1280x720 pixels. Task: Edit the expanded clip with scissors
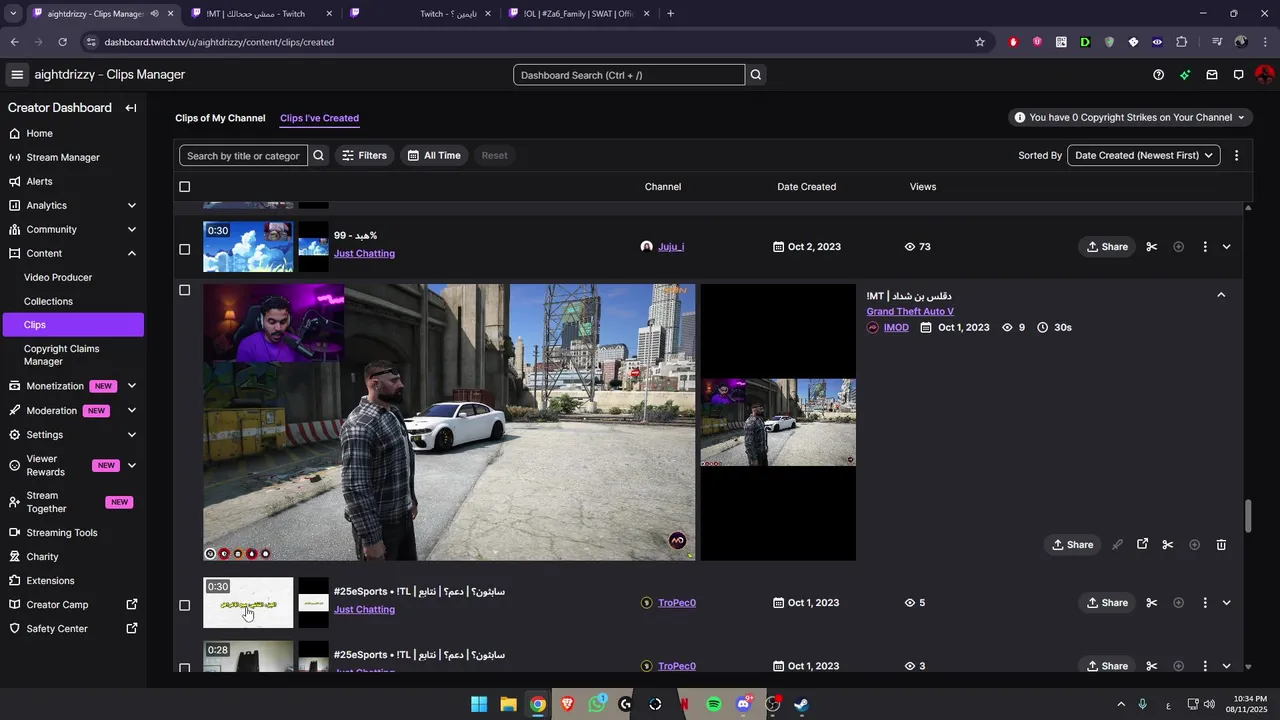1168,545
